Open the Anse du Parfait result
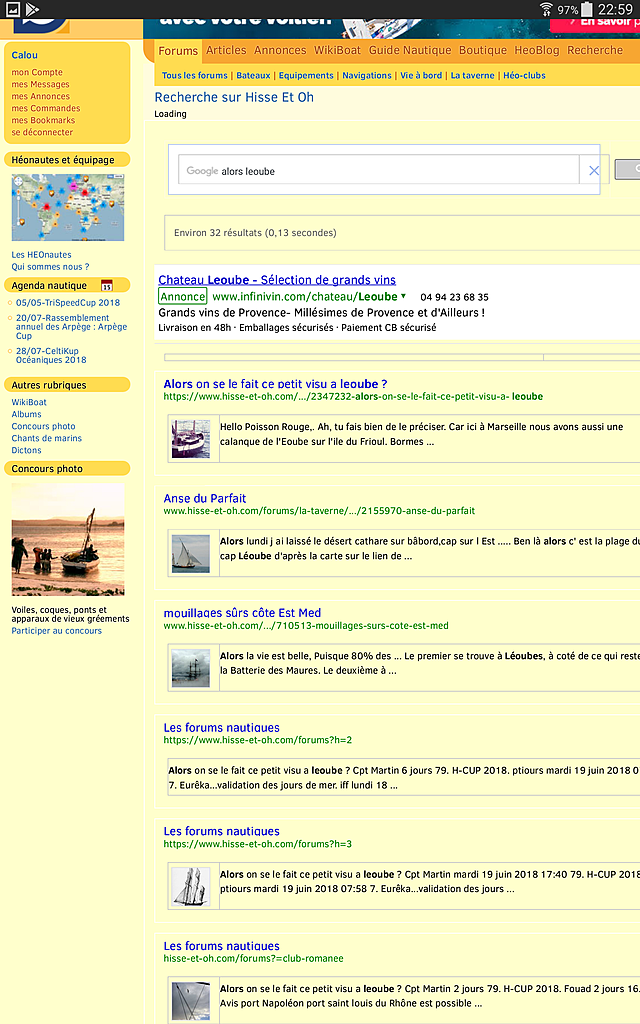Screen dimensions: 640x1024 (204, 498)
